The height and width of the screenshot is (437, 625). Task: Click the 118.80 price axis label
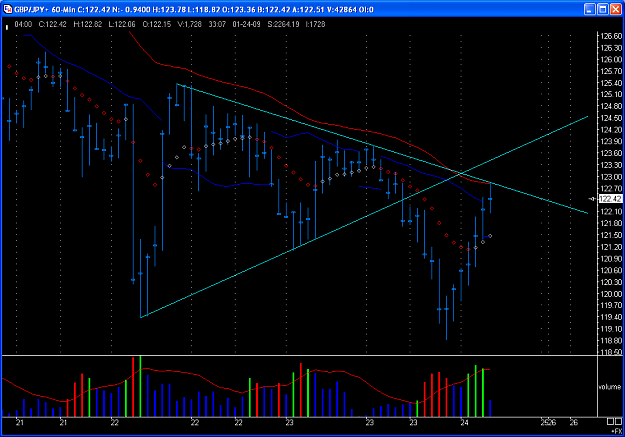611,341
